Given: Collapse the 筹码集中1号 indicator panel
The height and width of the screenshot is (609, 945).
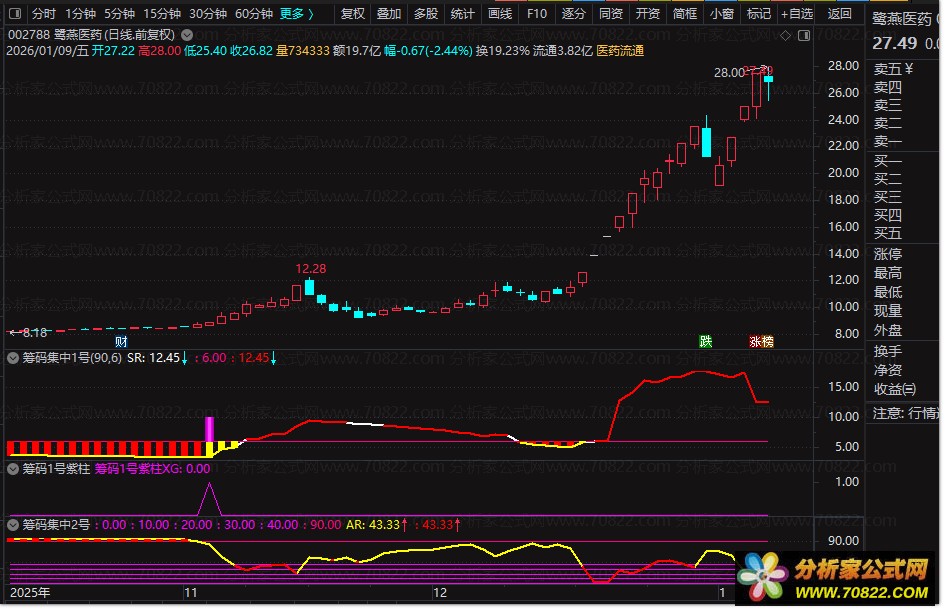Looking at the screenshot, I should point(13,358).
